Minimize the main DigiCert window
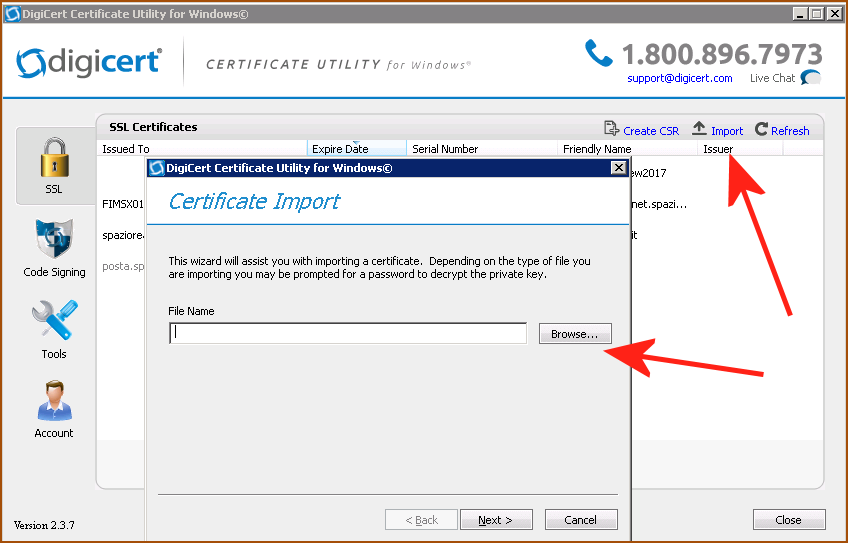 click(800, 14)
